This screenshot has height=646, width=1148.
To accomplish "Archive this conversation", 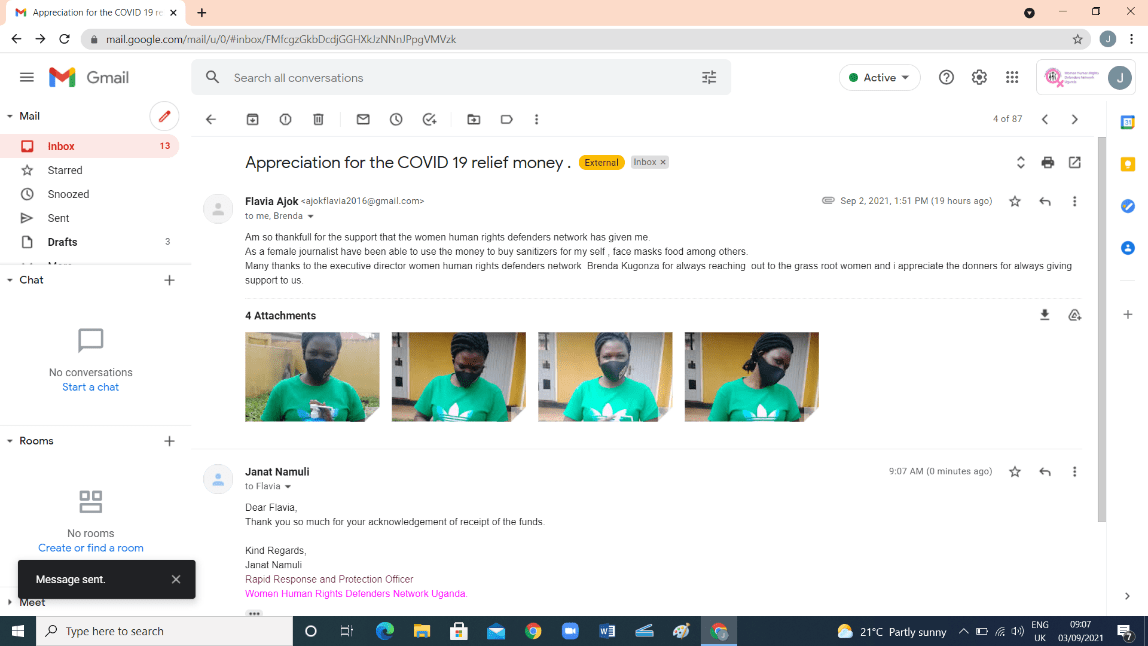I will (x=253, y=119).
